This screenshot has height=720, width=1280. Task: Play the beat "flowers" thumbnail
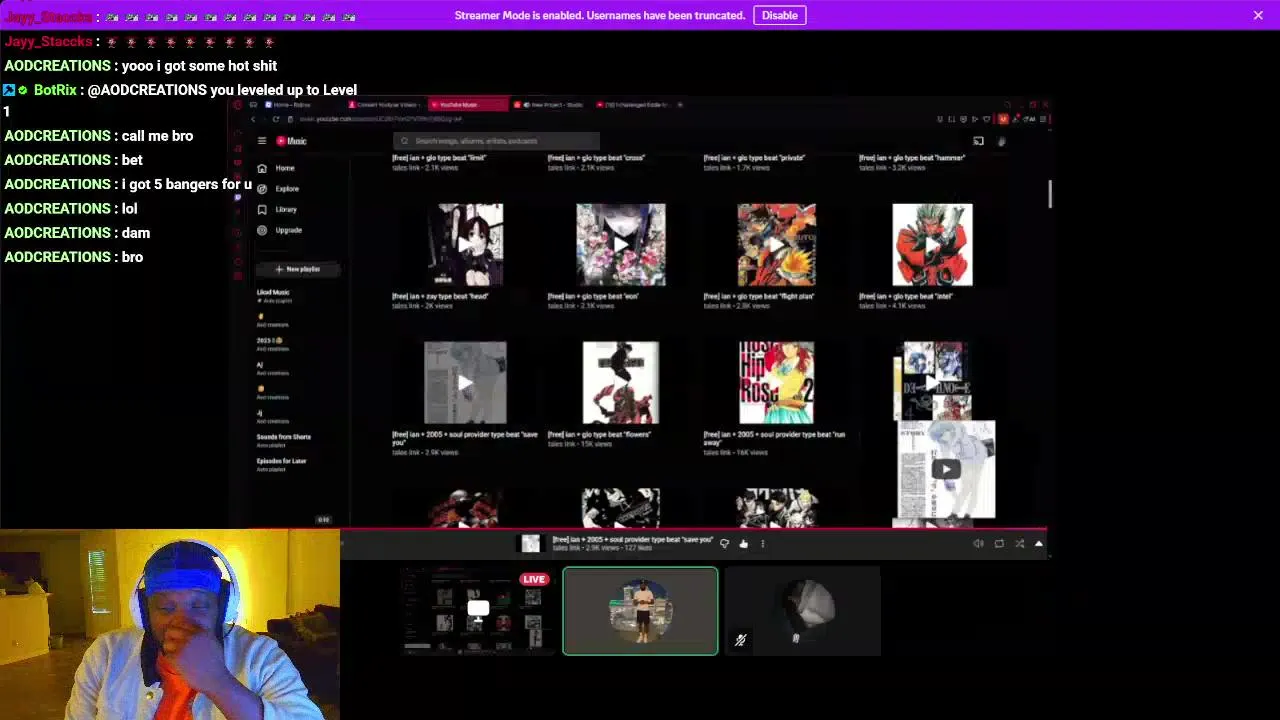(620, 382)
